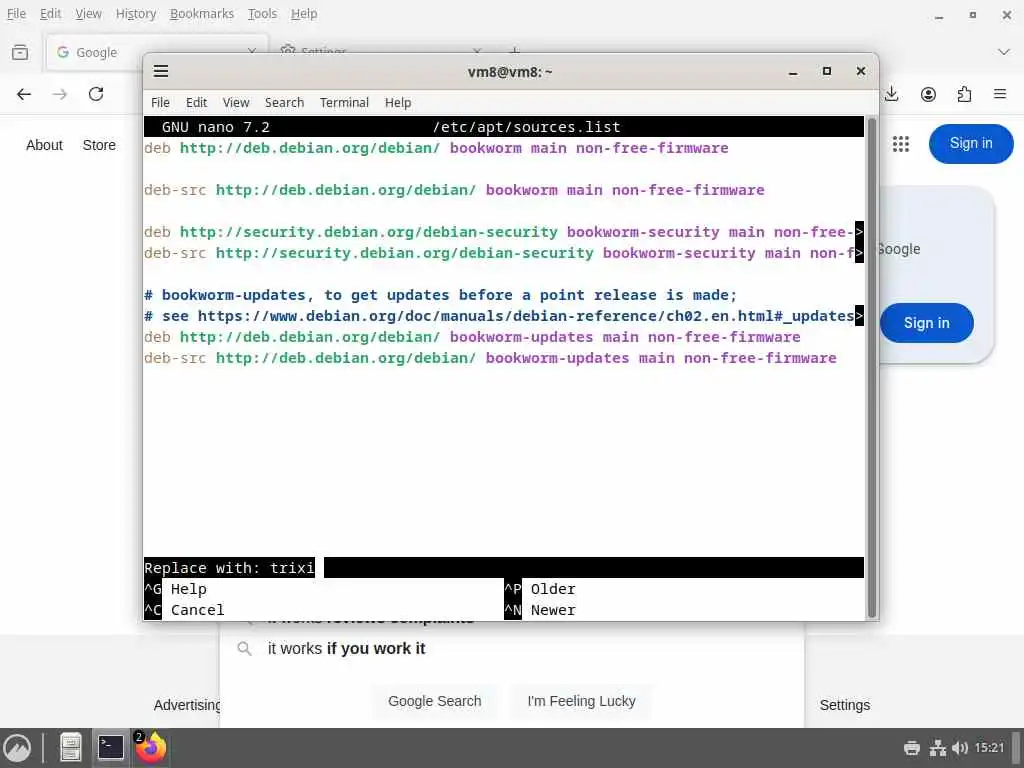
Task: Click the nano title /etc/apt/sources.list
Action: point(526,127)
